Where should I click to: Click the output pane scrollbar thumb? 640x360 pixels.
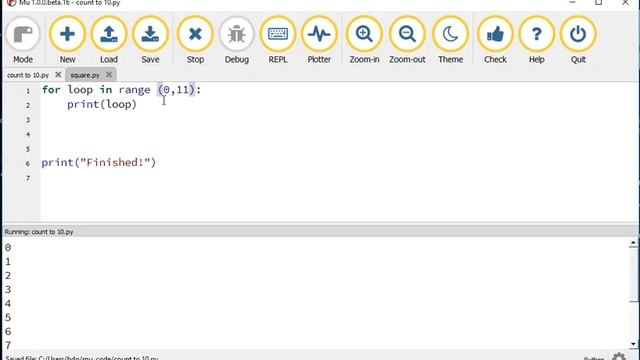click(x=633, y=274)
